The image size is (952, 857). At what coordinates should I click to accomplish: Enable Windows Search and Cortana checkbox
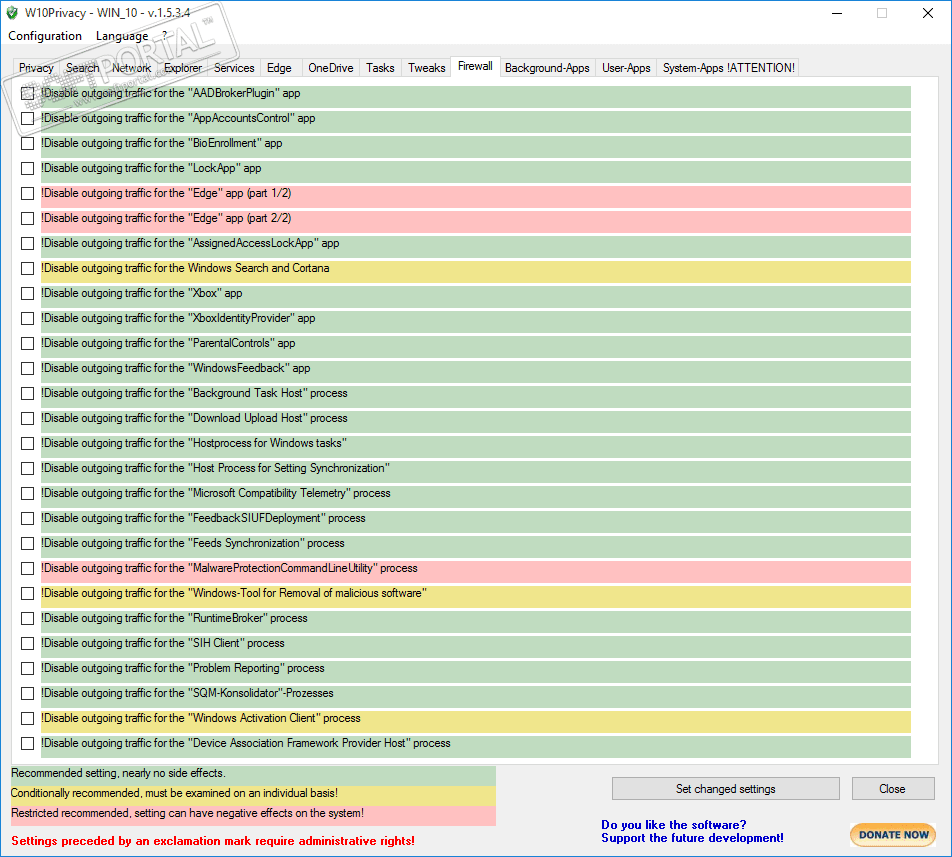pos(27,268)
